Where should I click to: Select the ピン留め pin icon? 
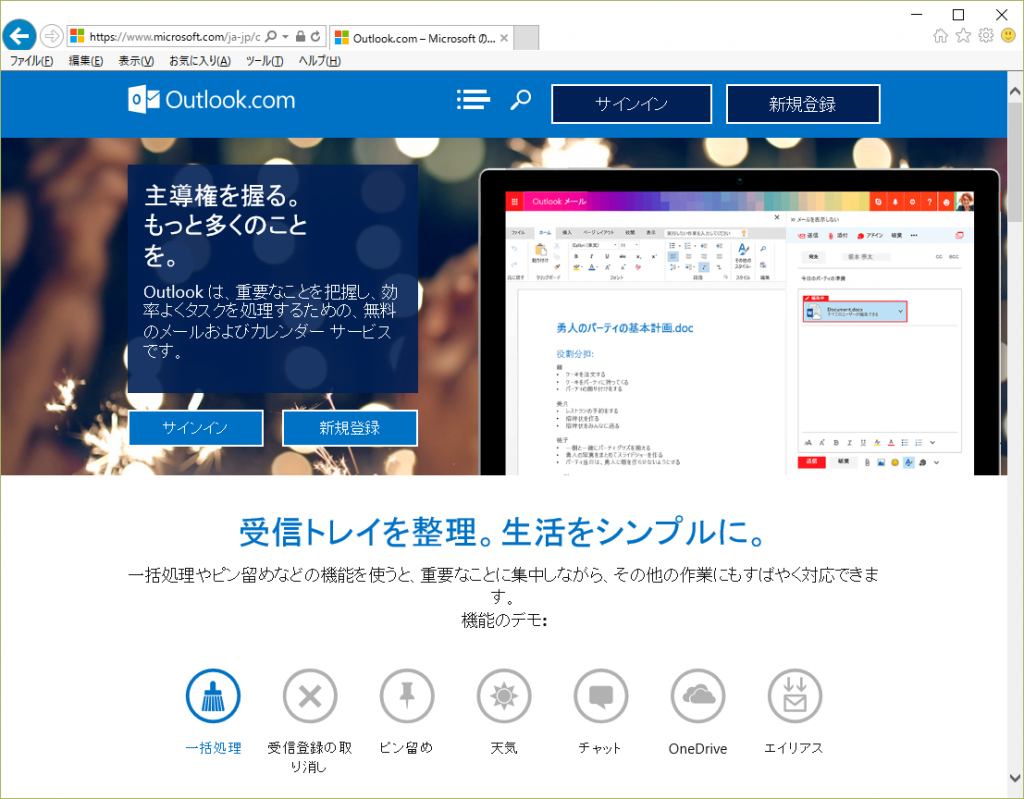coord(407,696)
